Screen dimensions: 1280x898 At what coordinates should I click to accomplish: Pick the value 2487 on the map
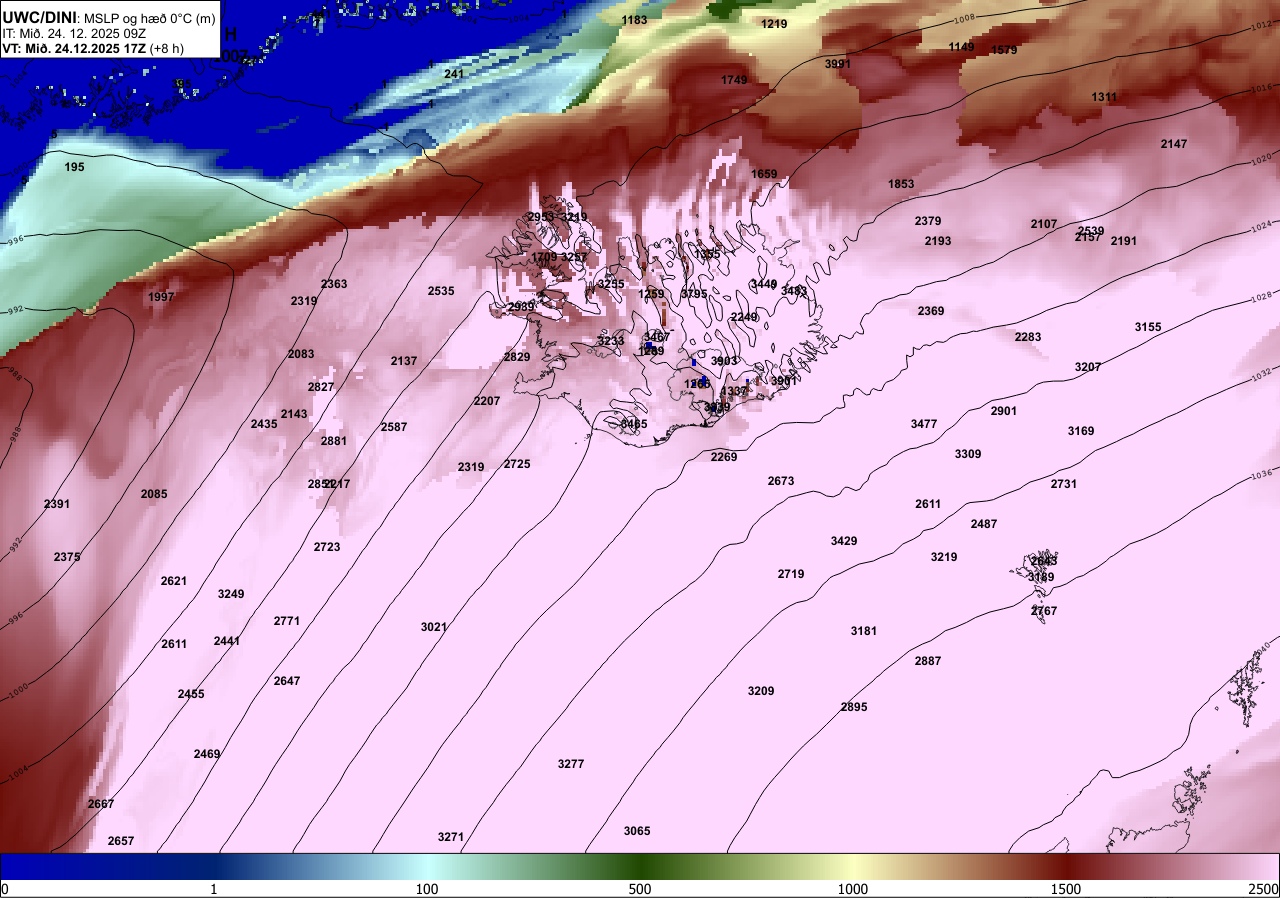pyautogui.click(x=984, y=524)
